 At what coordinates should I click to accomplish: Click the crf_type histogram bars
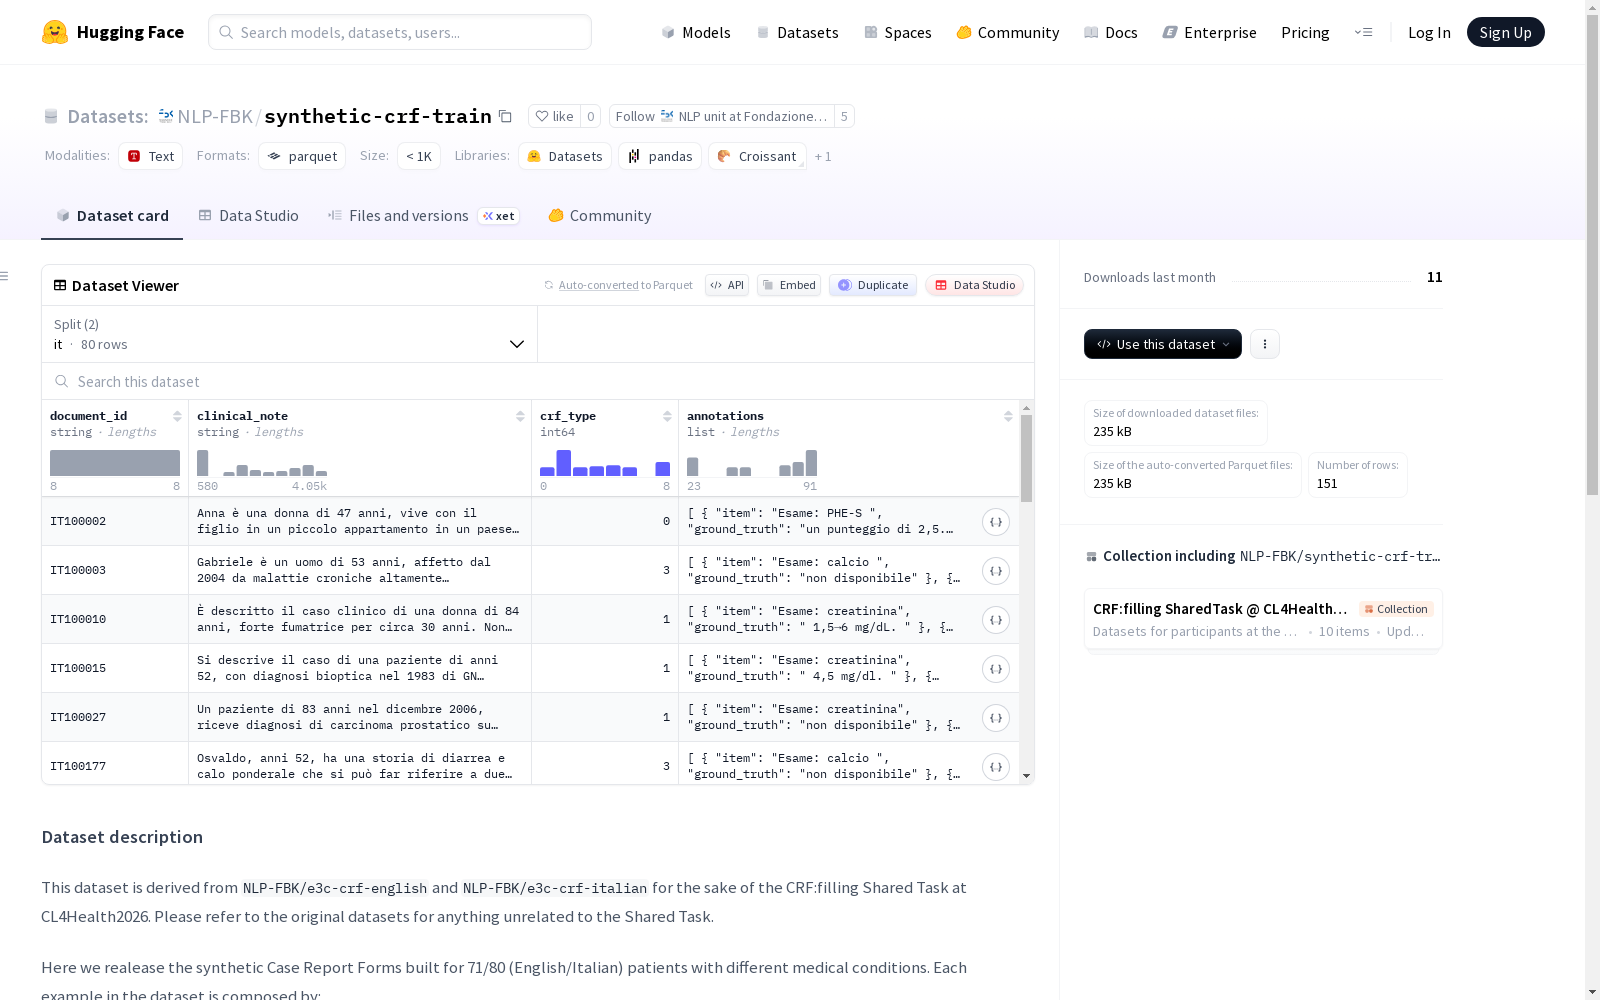click(605, 463)
